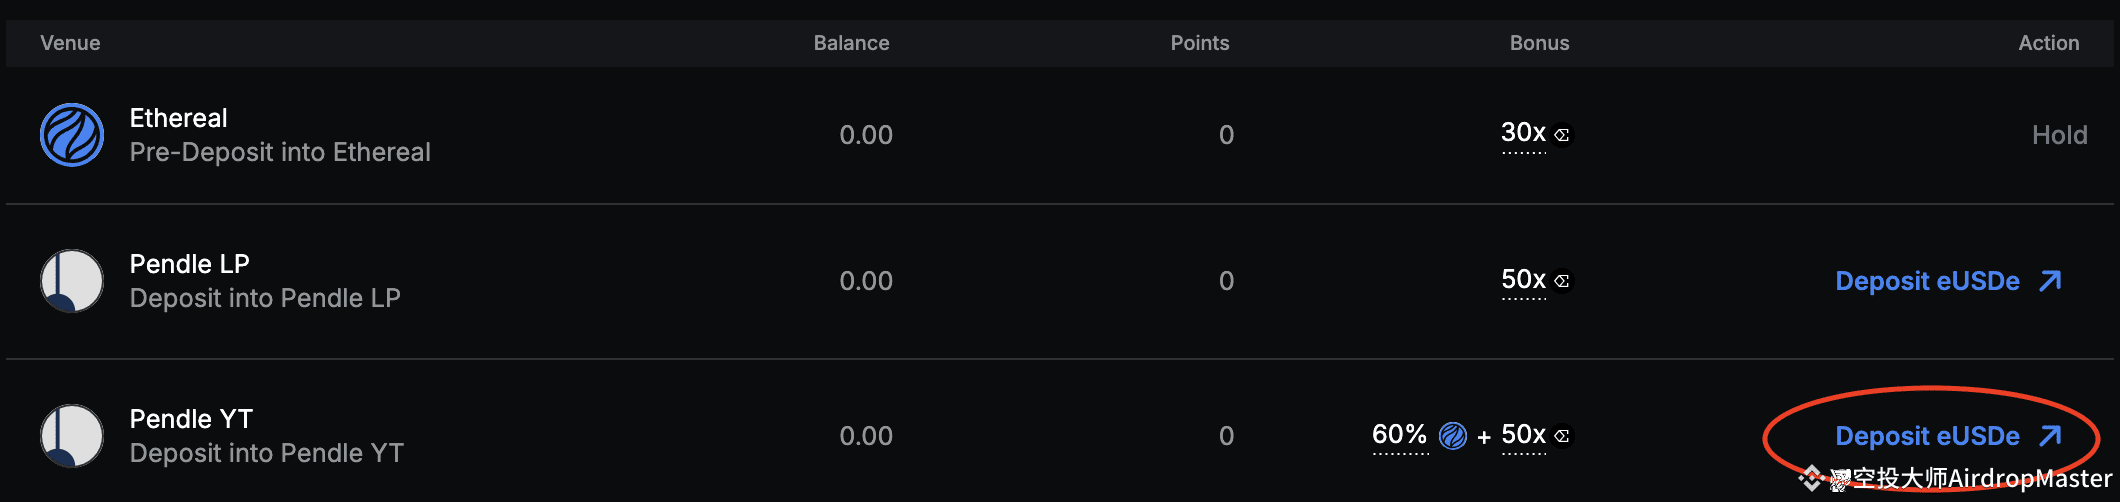This screenshot has height=502, width=2120.
Task: Click the Venue column header
Action: [70, 43]
